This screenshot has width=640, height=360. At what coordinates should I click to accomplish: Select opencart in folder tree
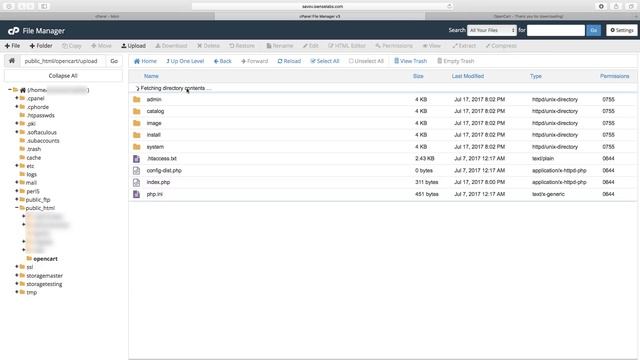coord(45,259)
